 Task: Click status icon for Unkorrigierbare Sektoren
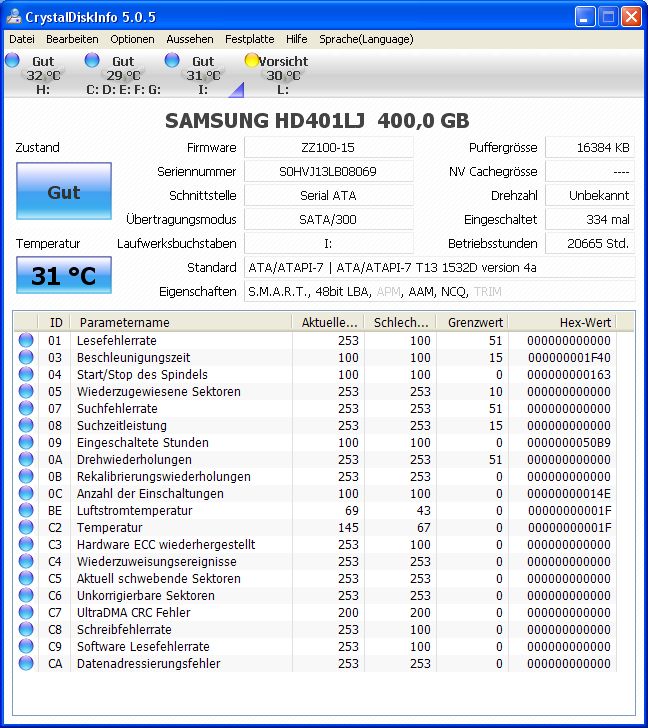(26, 595)
